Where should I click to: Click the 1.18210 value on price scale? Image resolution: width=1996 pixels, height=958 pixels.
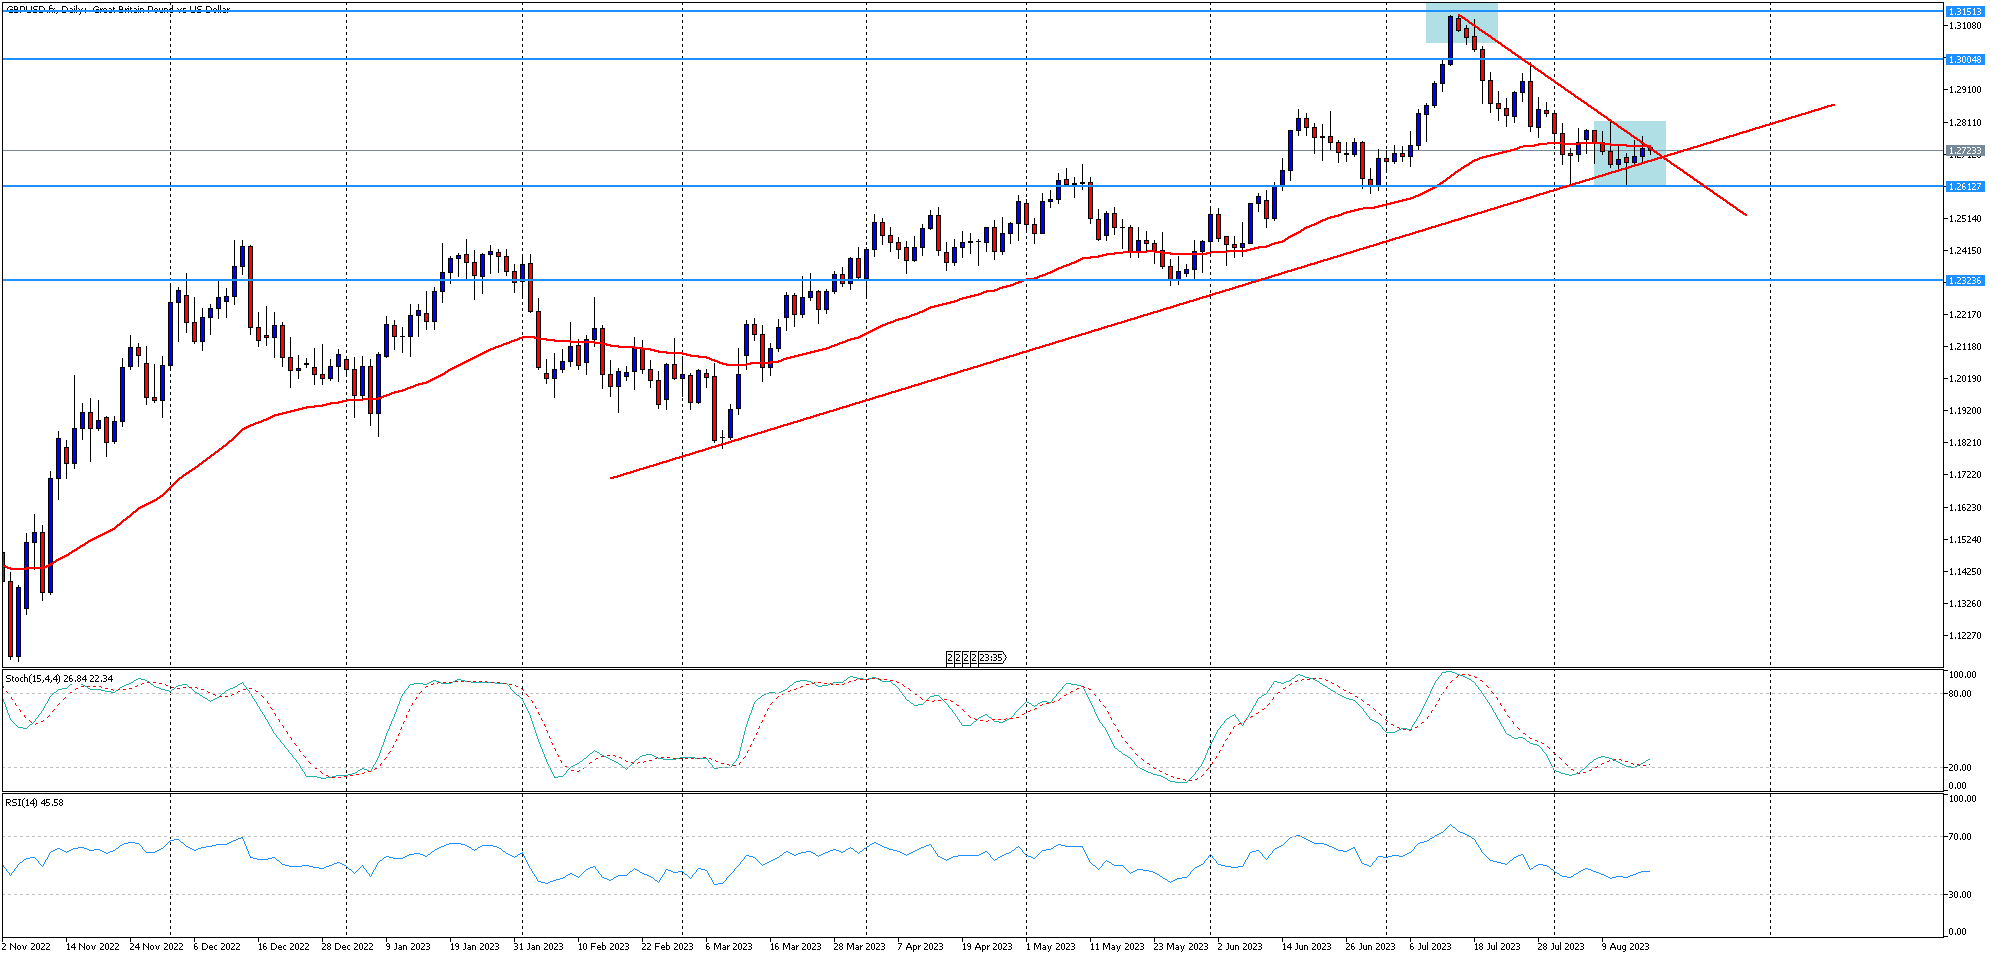(x=1964, y=443)
